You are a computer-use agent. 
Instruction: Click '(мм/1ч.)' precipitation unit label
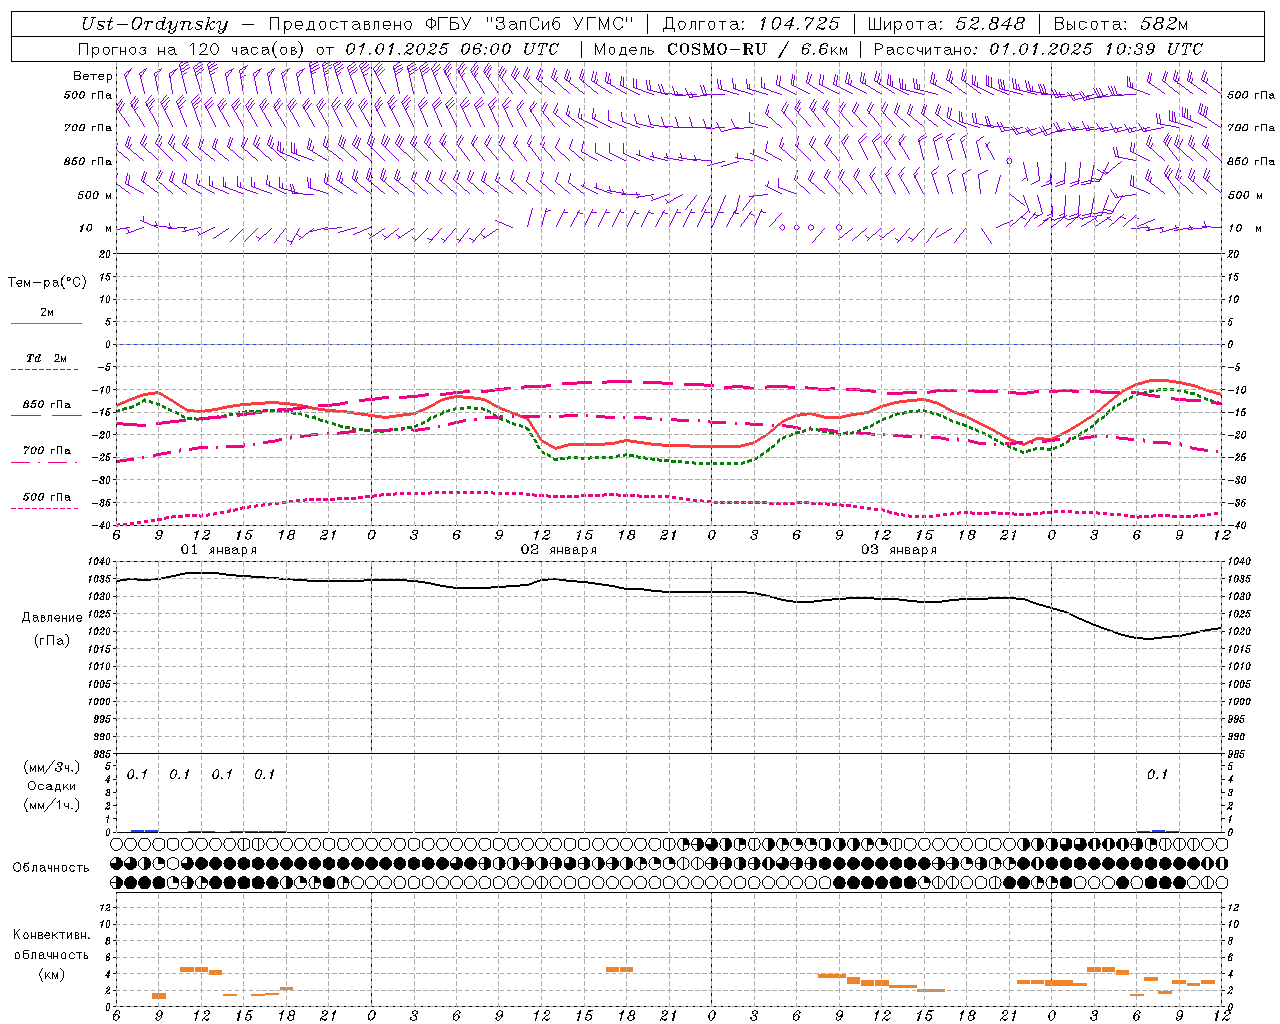coord(51,805)
